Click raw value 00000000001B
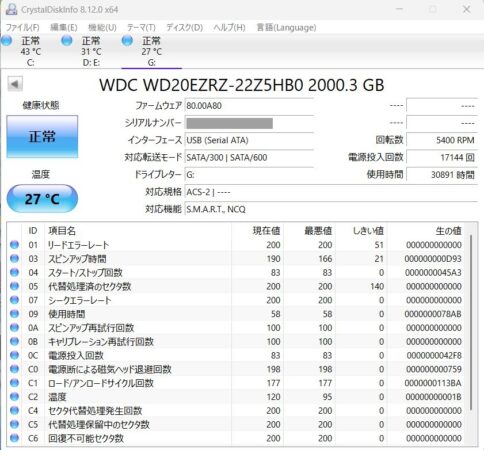 [433, 397]
